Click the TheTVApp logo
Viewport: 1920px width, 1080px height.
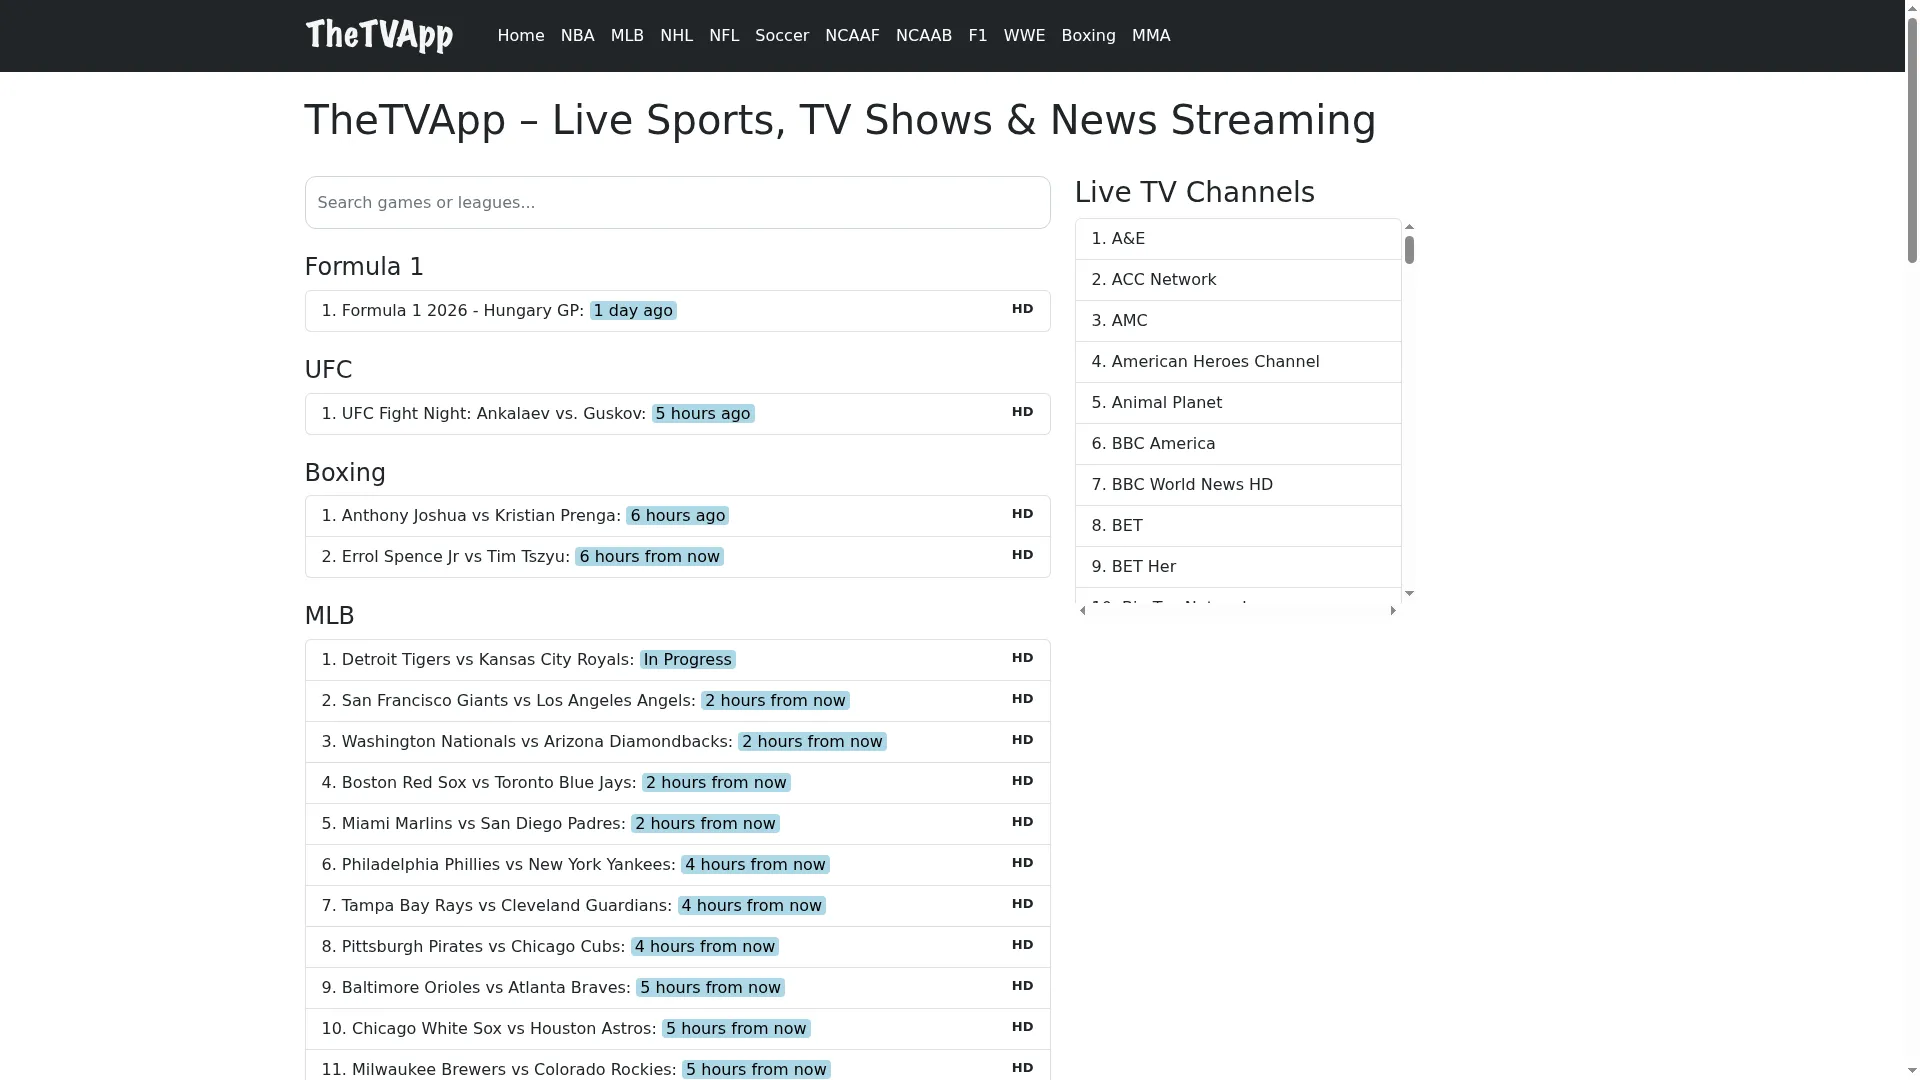click(x=379, y=36)
